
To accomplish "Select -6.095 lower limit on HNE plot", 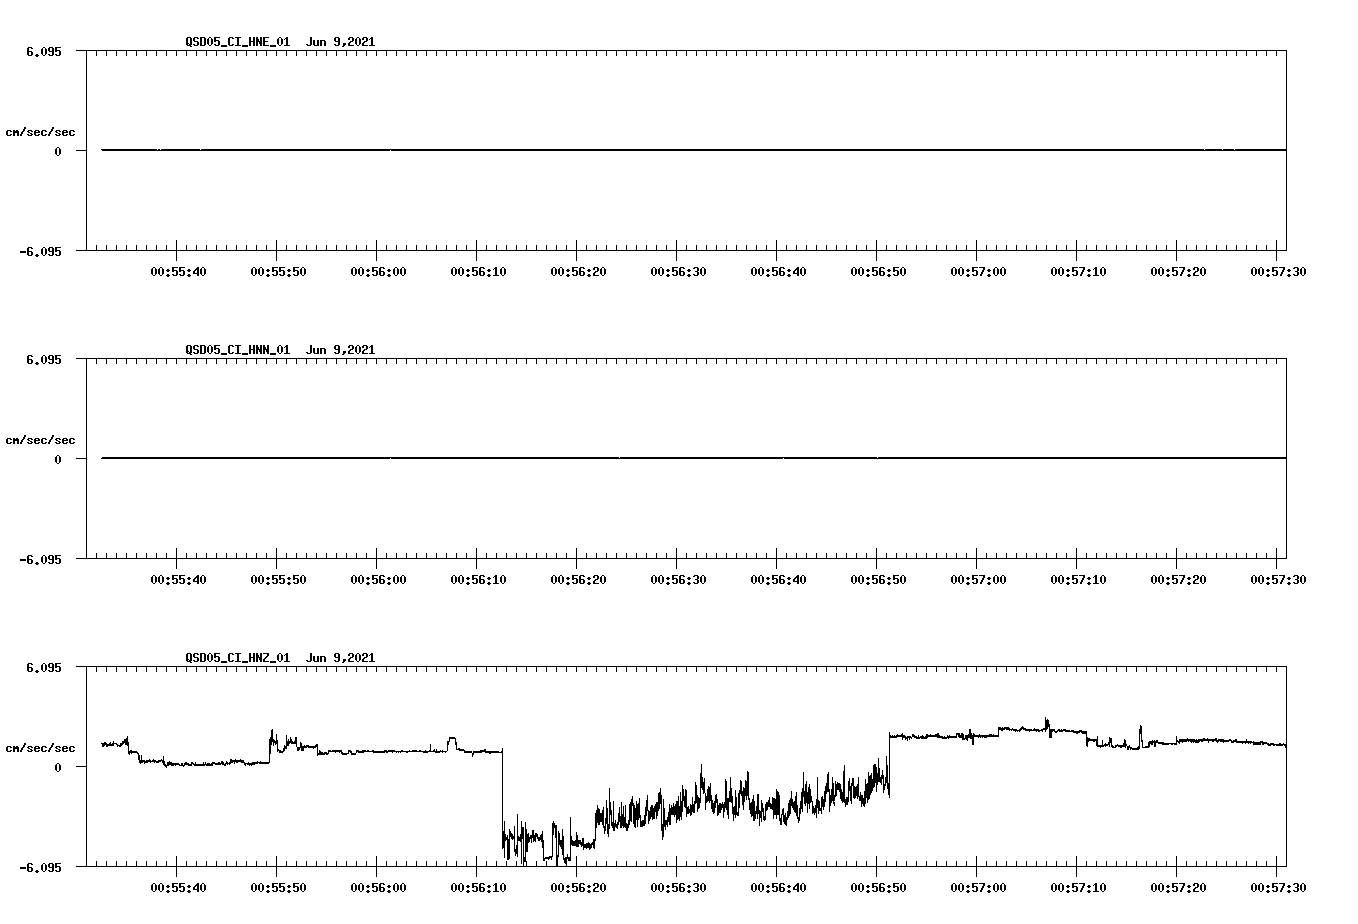I will click(41, 252).
